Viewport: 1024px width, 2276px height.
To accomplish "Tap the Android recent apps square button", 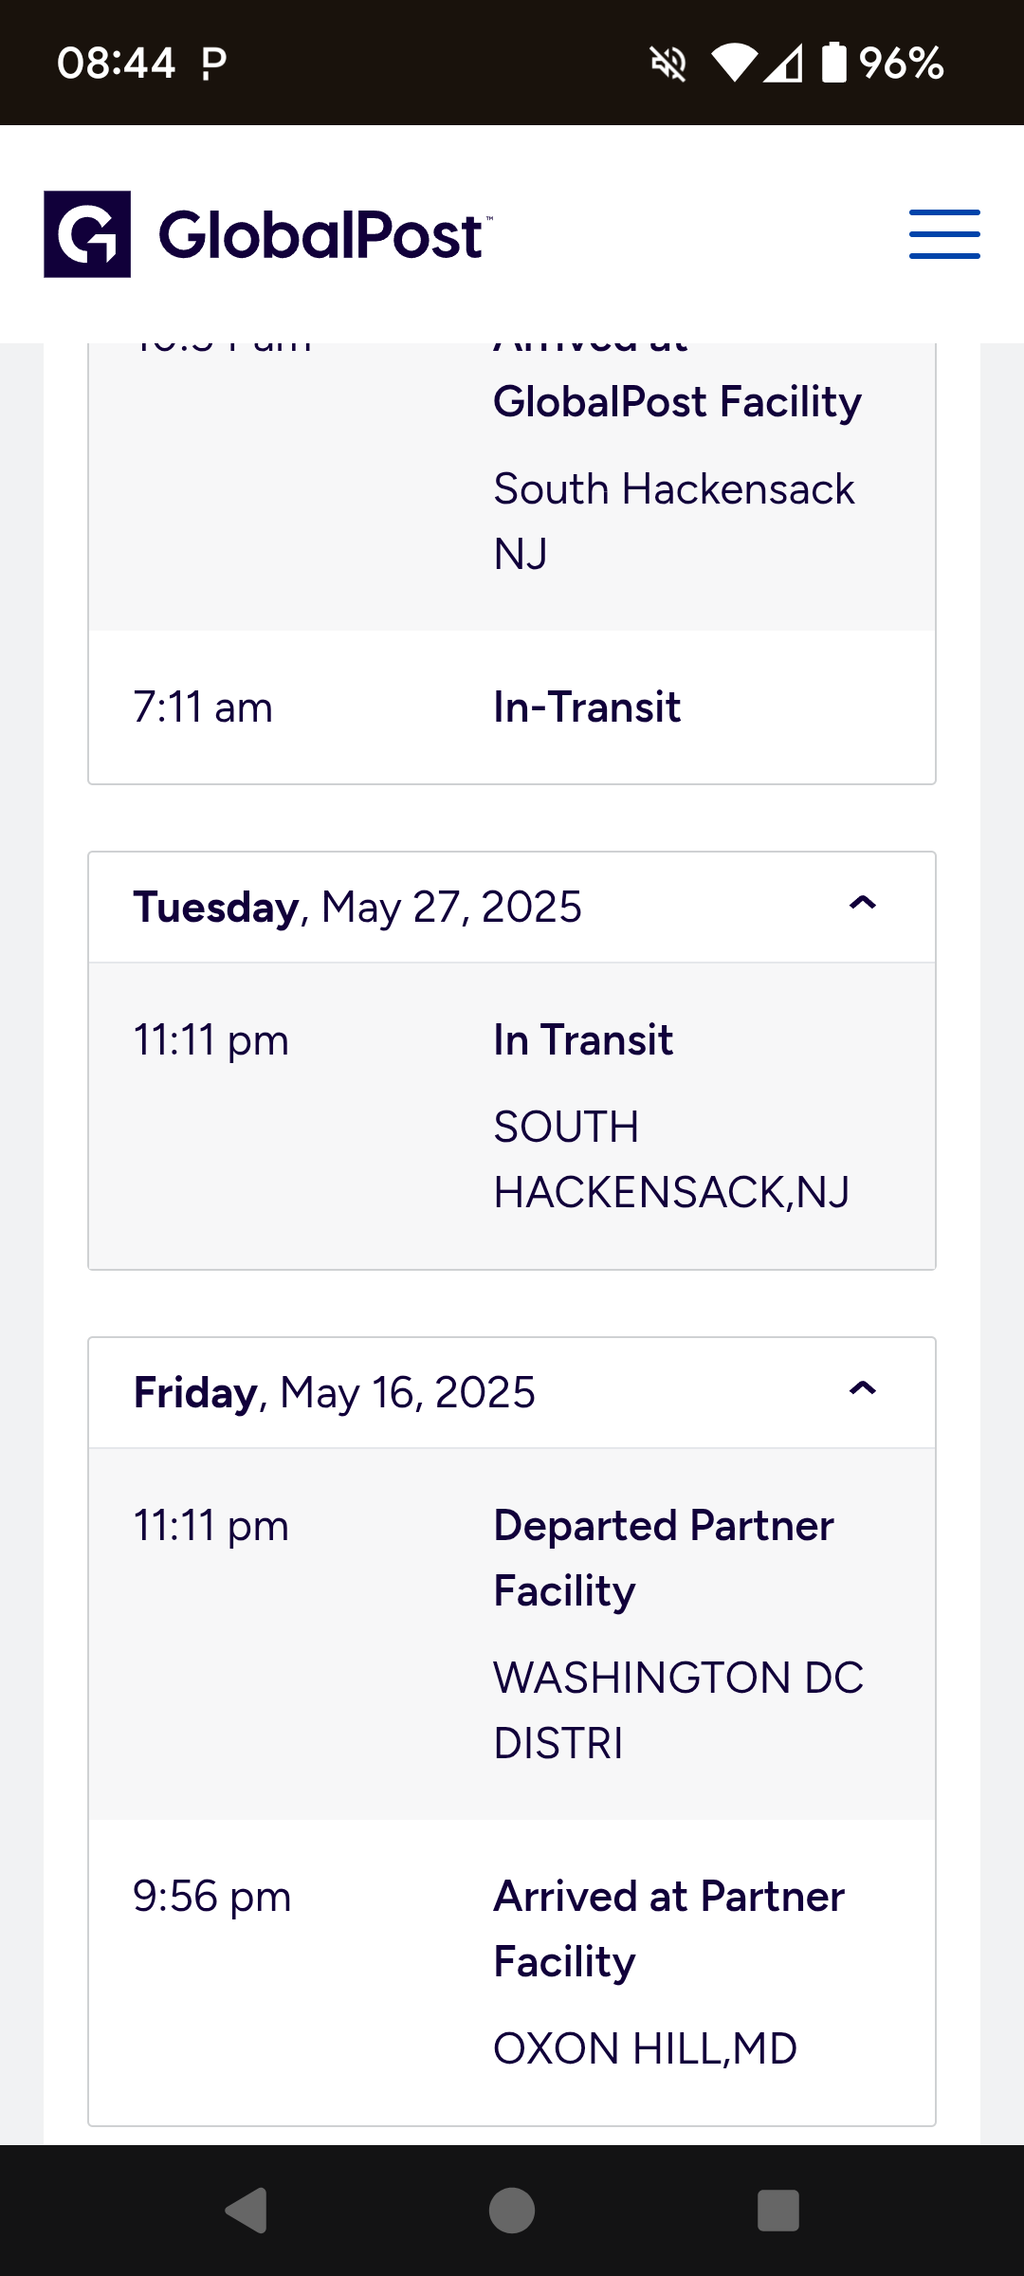I will [778, 2210].
